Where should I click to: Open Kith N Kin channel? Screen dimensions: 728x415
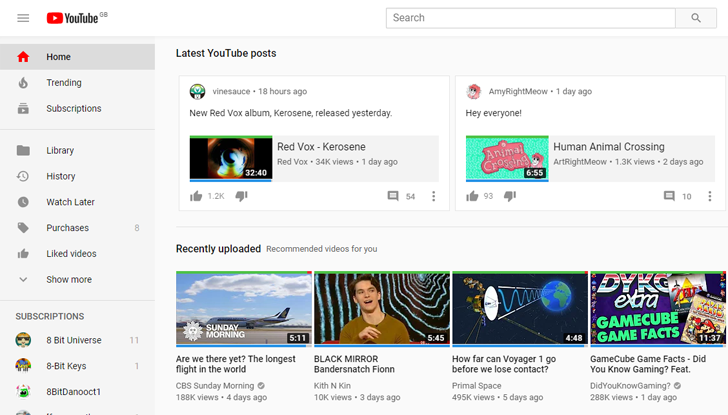point(332,386)
